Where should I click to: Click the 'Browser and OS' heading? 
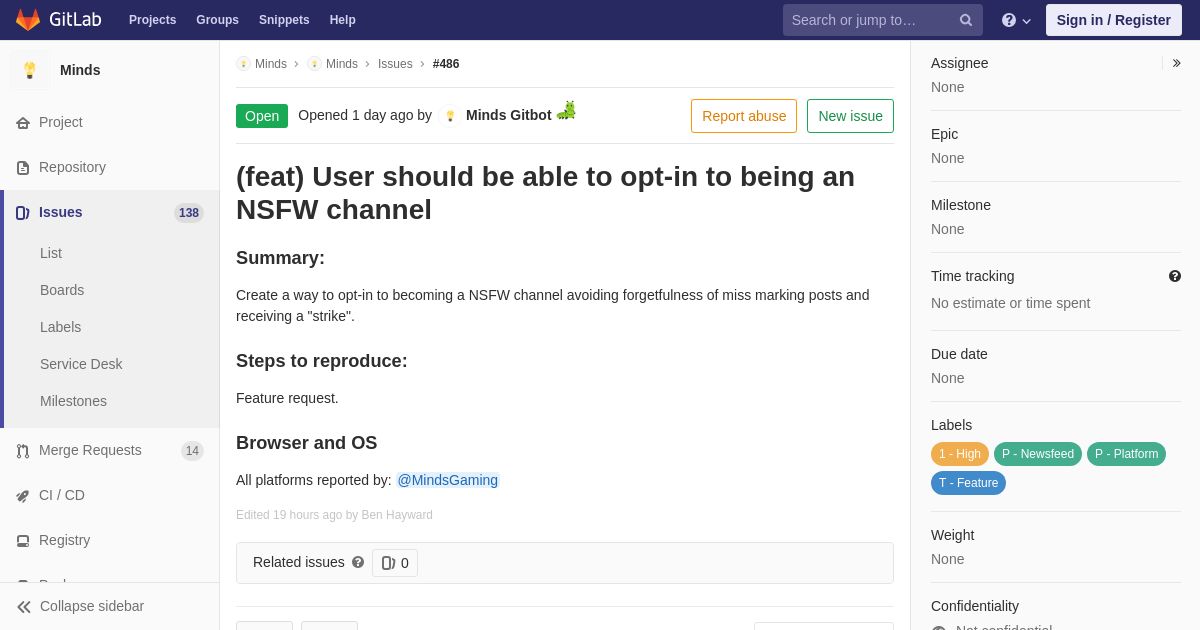pyautogui.click(x=306, y=443)
